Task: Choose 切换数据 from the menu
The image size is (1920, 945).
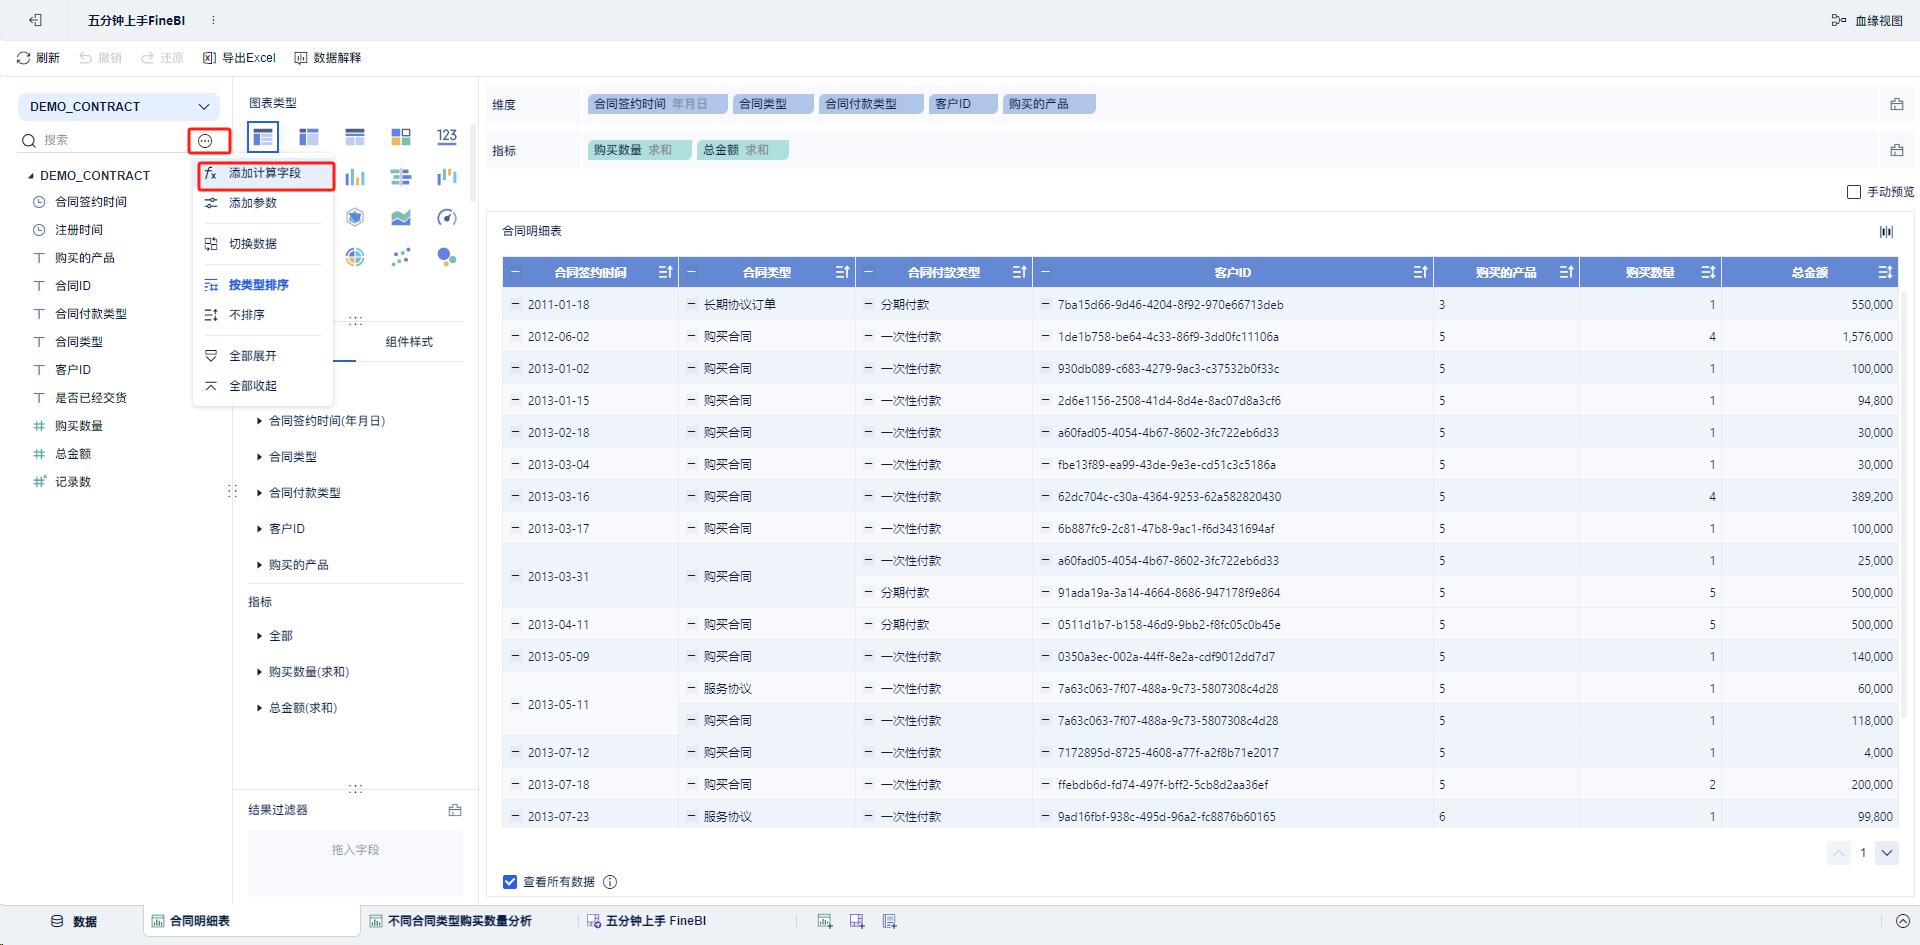Action: pyautogui.click(x=263, y=244)
